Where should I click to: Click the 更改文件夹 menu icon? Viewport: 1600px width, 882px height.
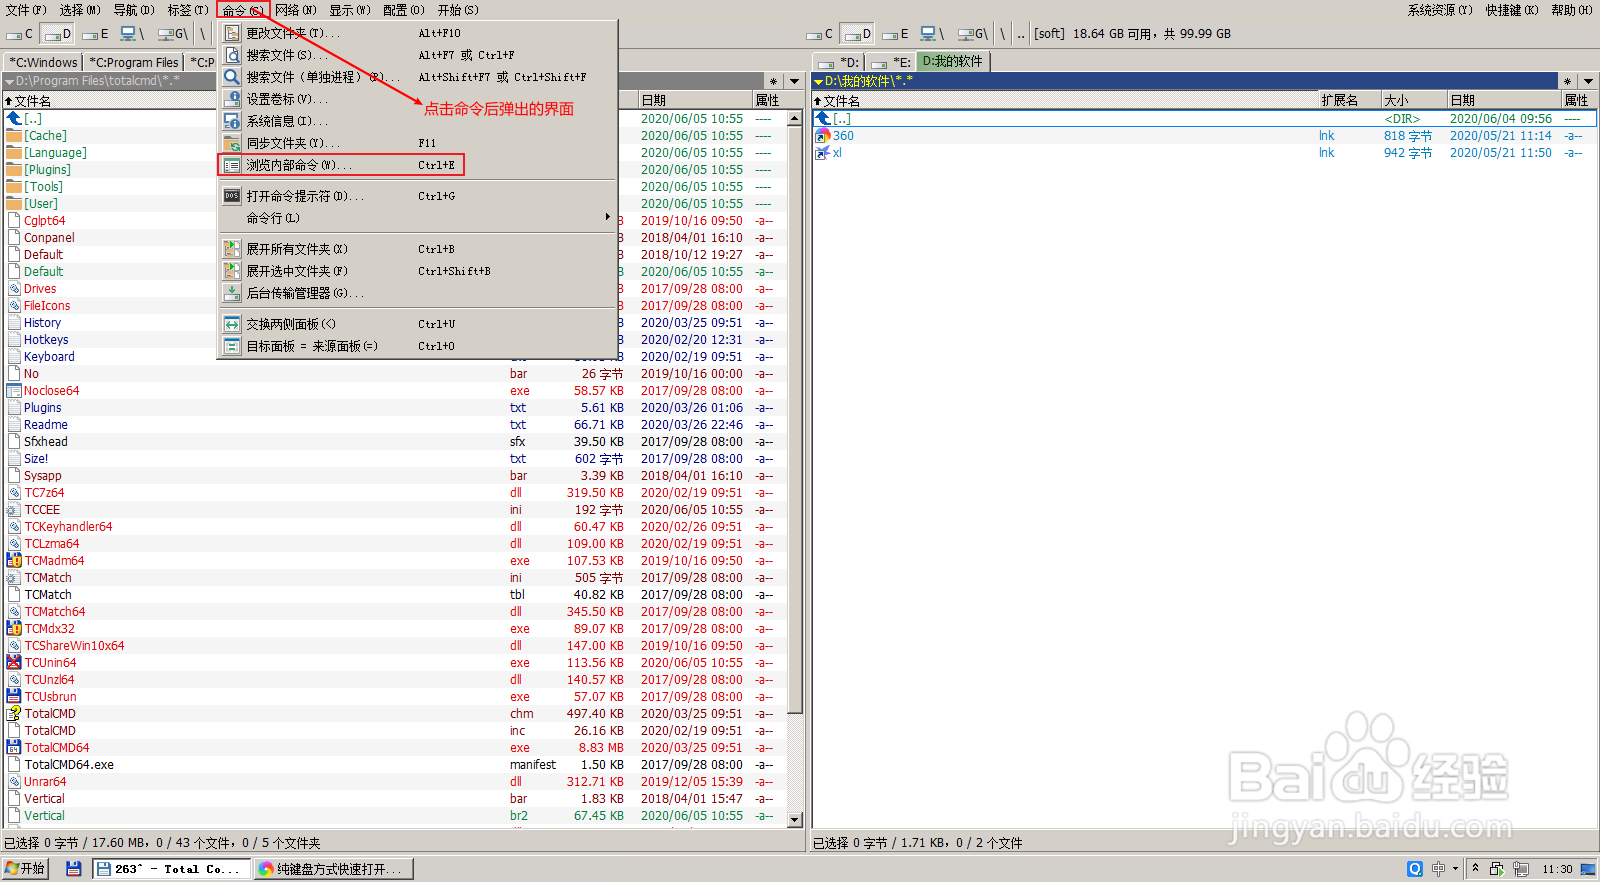pos(232,33)
